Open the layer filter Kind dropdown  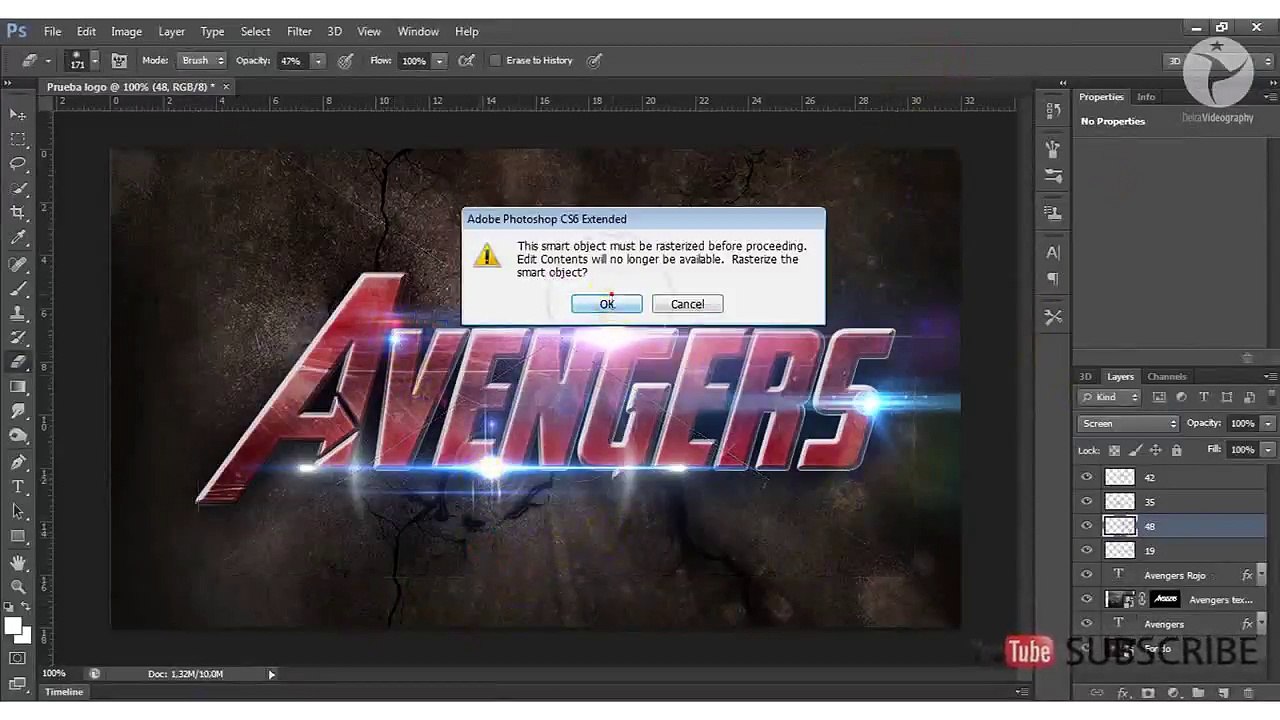coord(1110,397)
